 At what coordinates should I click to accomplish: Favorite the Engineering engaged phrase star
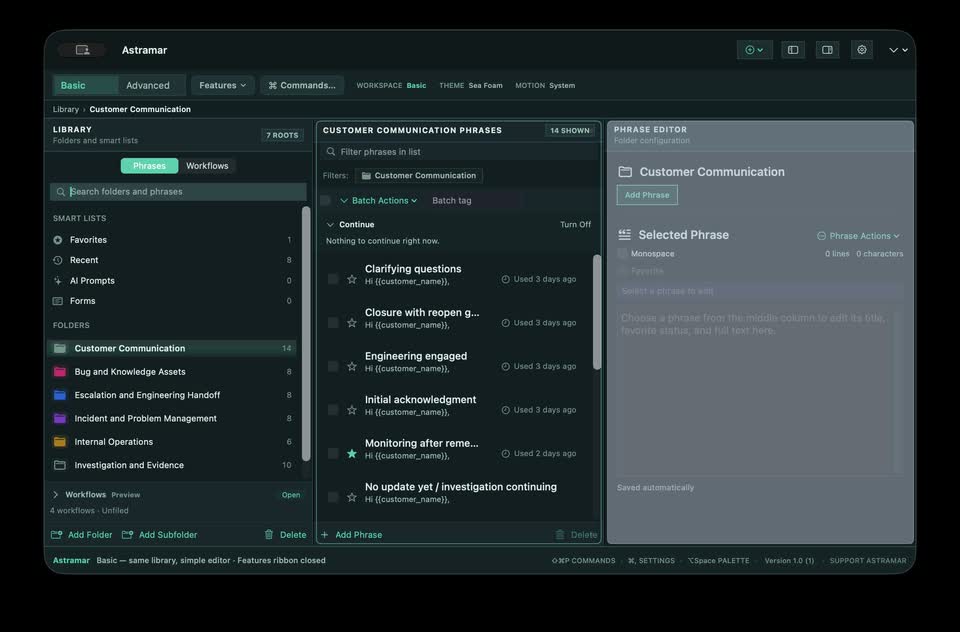[352, 366]
